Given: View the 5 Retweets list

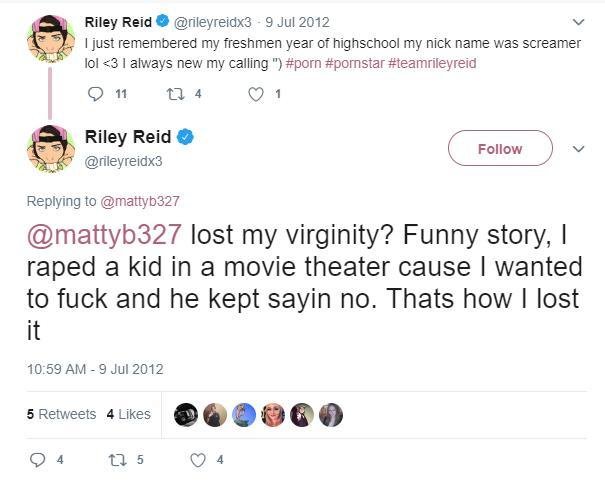Looking at the screenshot, I should 61,414.
